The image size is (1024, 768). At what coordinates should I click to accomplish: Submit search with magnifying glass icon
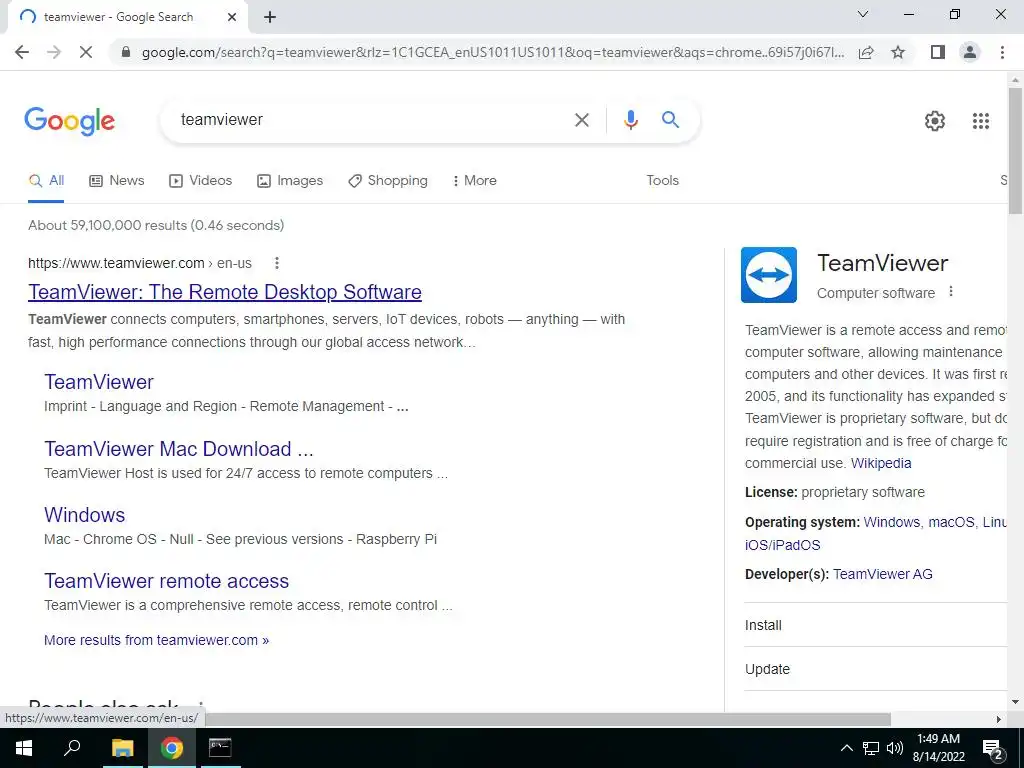[670, 120]
